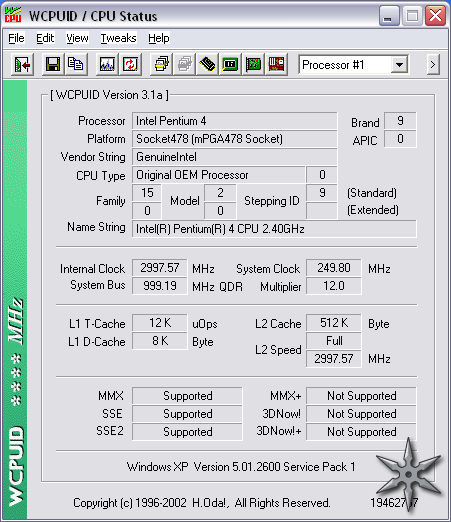451x522 pixels.
Task: Click the copy to clipboard icon
Action: (x=76, y=64)
